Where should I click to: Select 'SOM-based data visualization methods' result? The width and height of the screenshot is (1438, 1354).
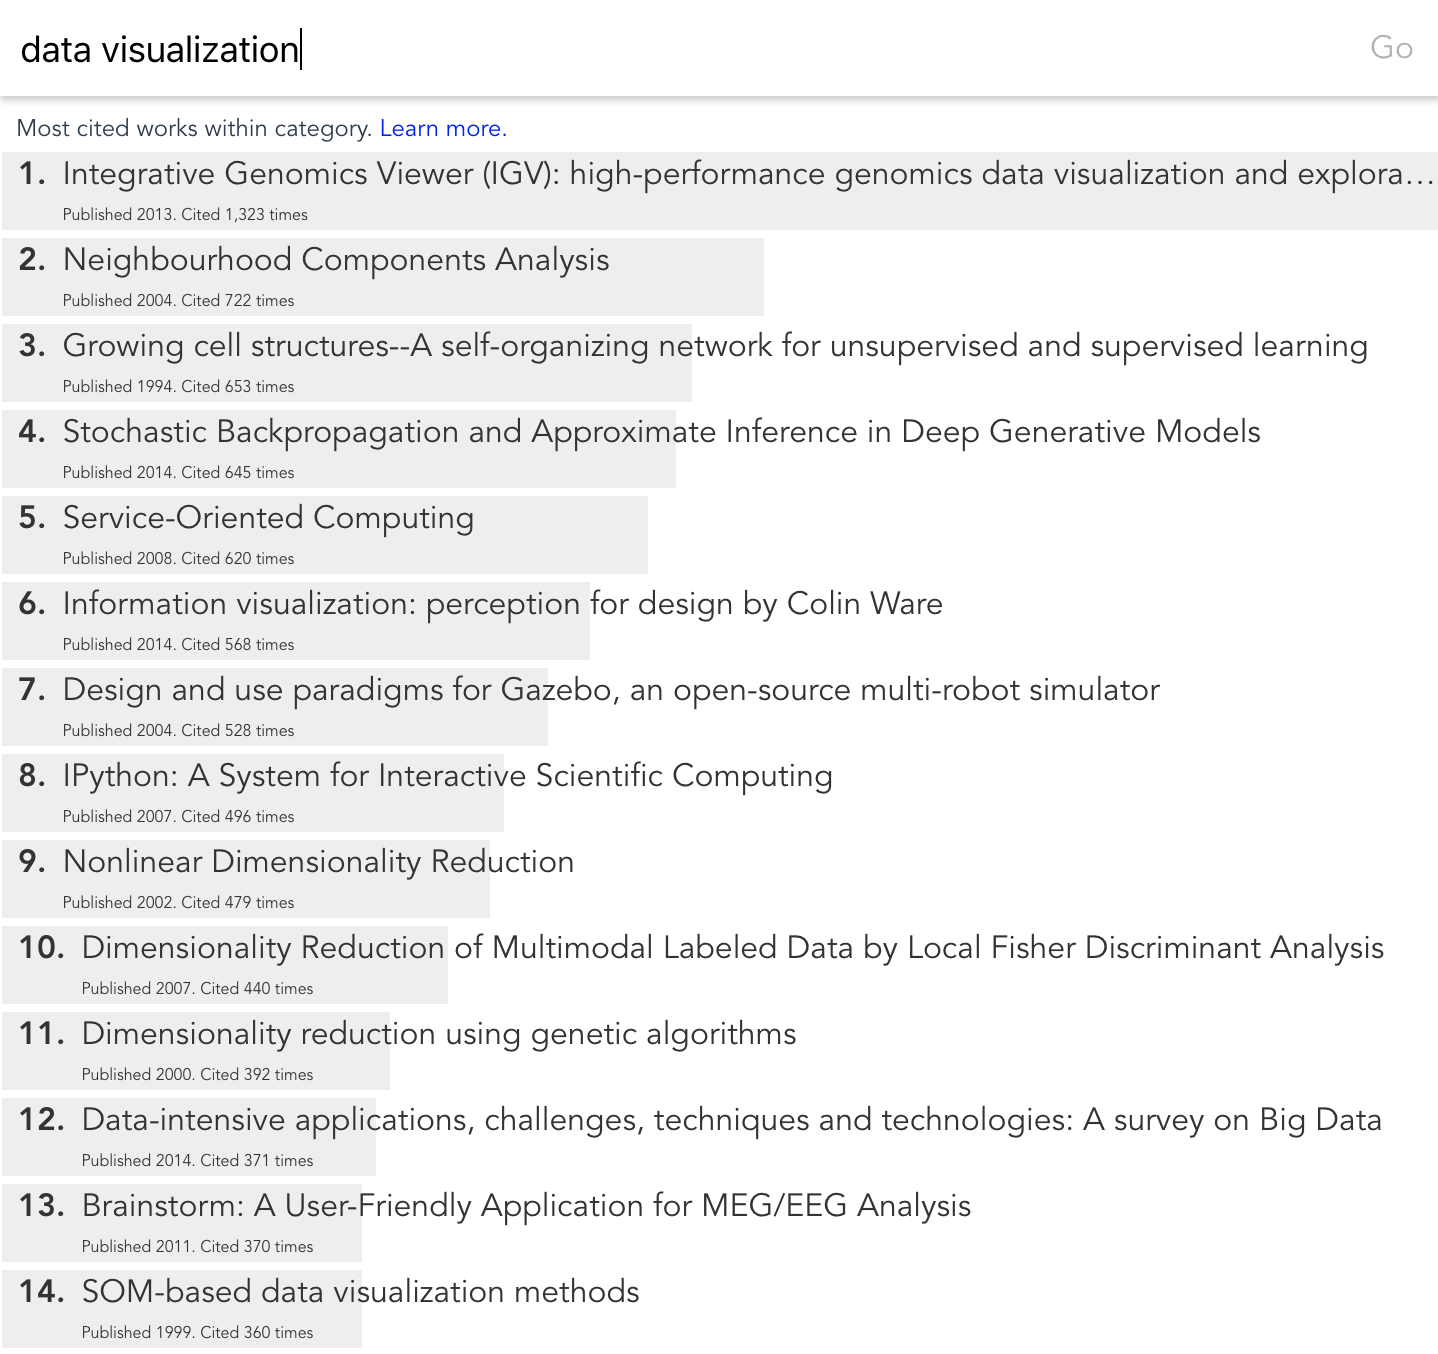click(360, 1292)
